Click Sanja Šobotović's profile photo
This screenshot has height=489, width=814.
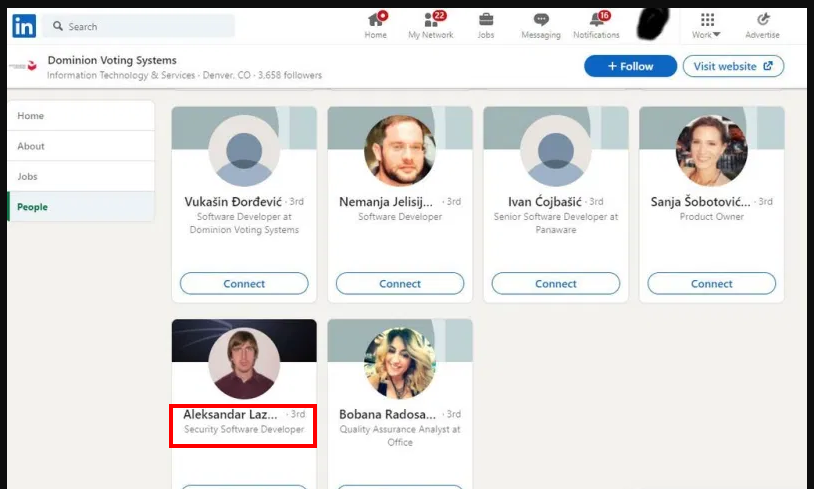pos(711,151)
